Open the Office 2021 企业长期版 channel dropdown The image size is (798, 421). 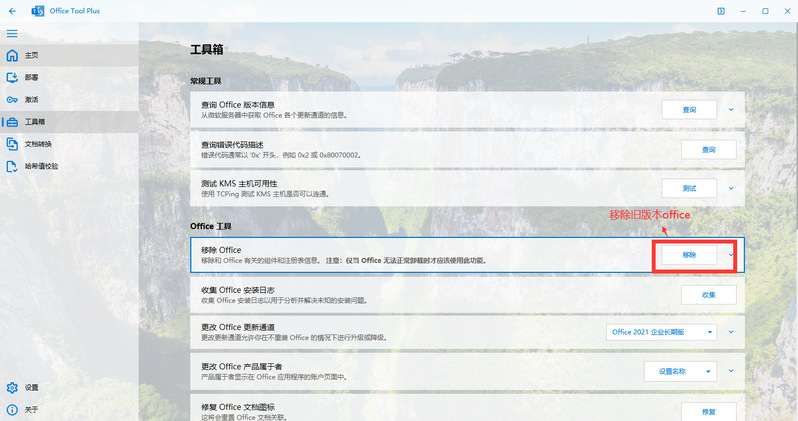[x=662, y=332]
